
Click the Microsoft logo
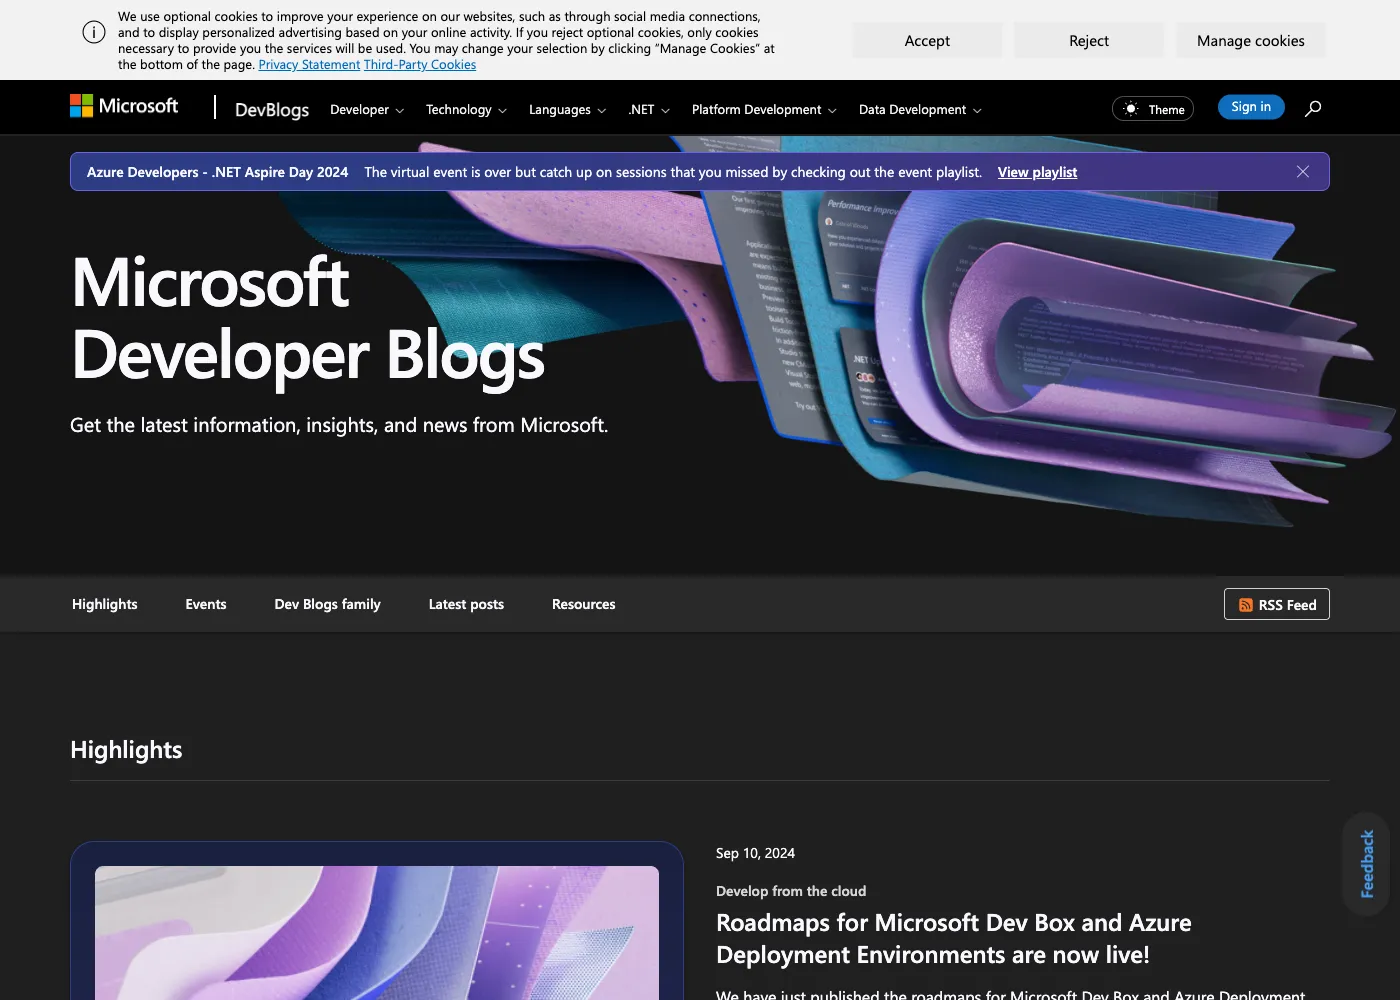(x=124, y=106)
